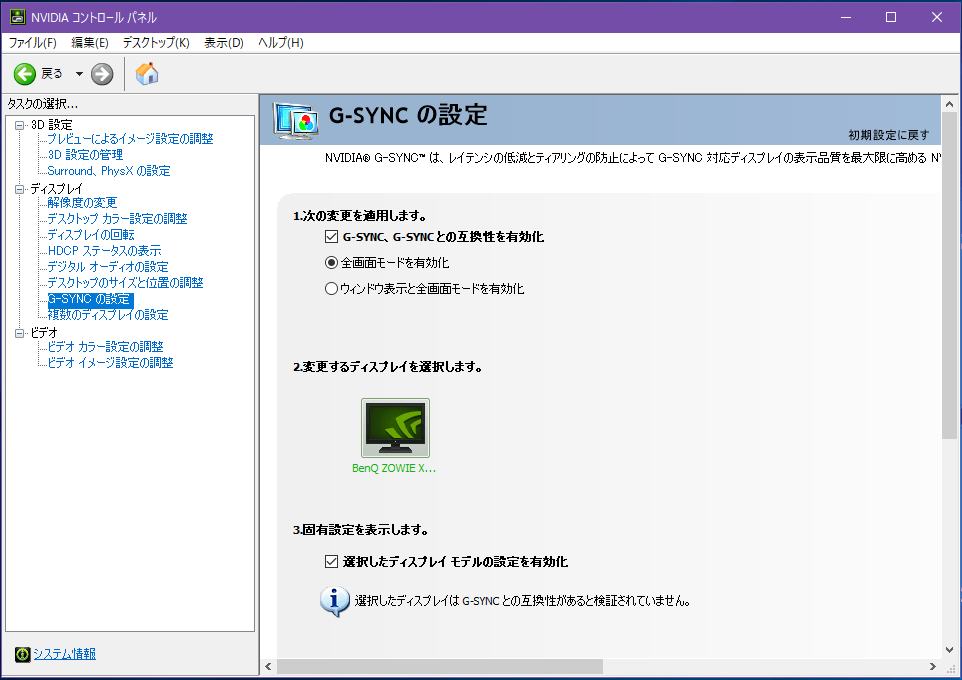The width and height of the screenshot is (962, 680).
Task: Toggle G-SYNC、G-SYNC との互換性を有効化 checkbox
Action: 331,237
